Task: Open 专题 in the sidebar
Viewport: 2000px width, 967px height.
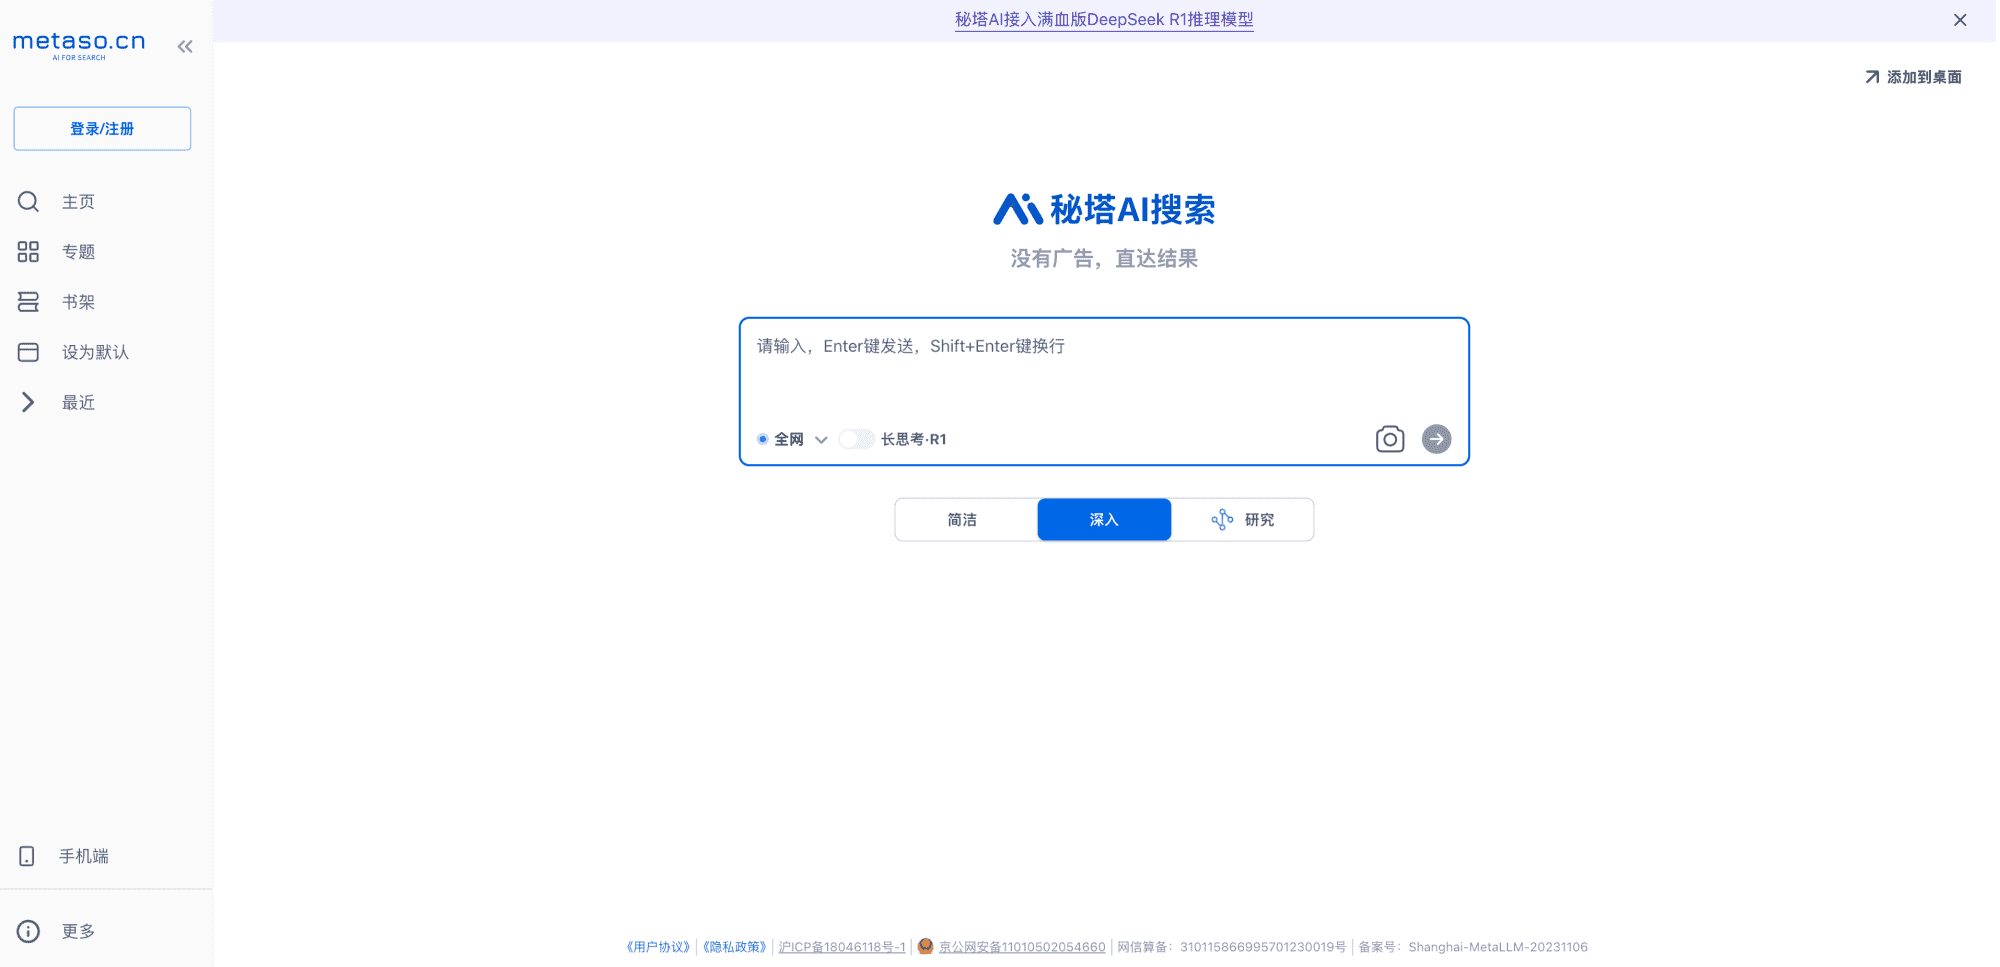Action: coord(78,252)
